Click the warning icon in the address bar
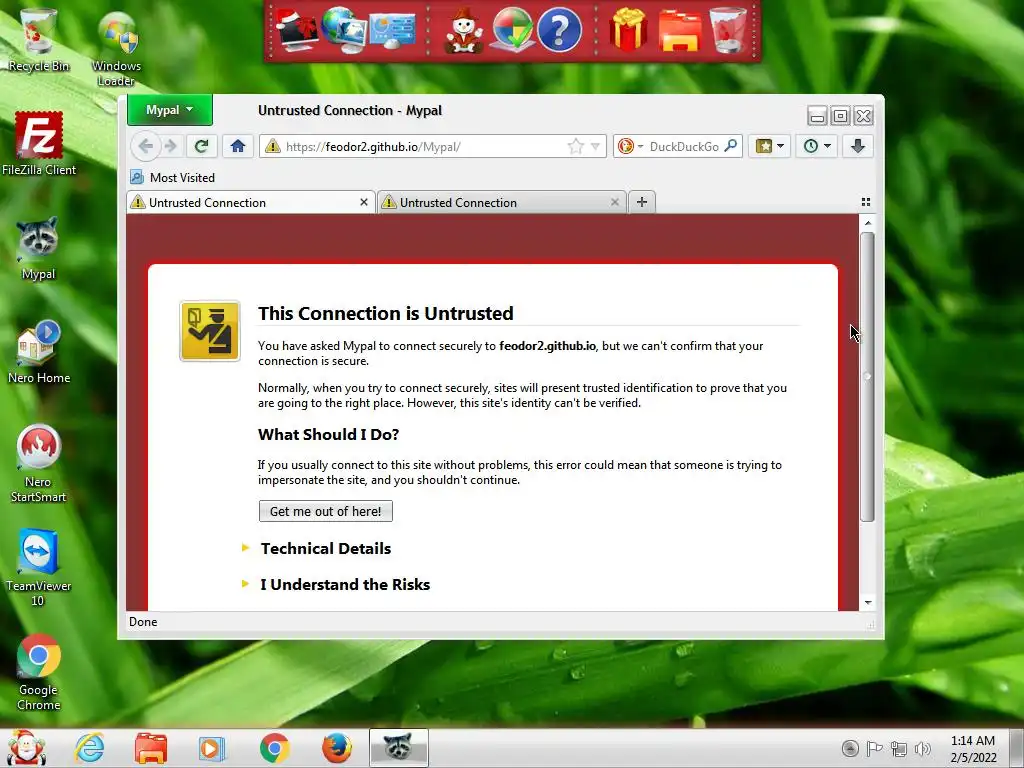The height and width of the screenshot is (768, 1024). coord(272,146)
